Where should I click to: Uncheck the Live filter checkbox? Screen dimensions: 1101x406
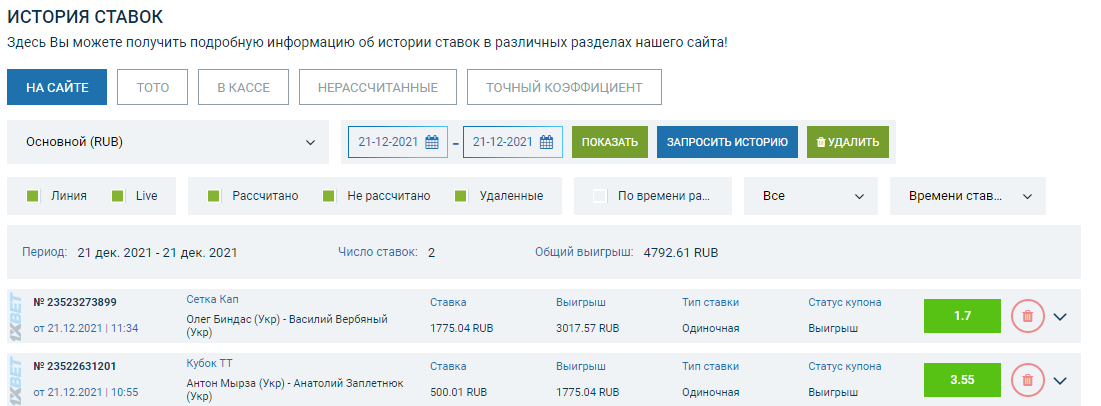118,196
